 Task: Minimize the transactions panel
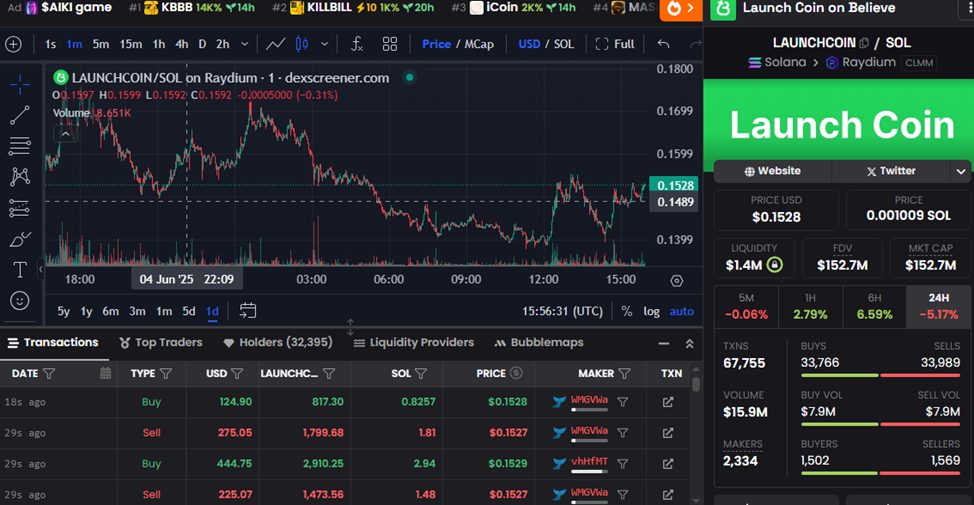(x=664, y=343)
